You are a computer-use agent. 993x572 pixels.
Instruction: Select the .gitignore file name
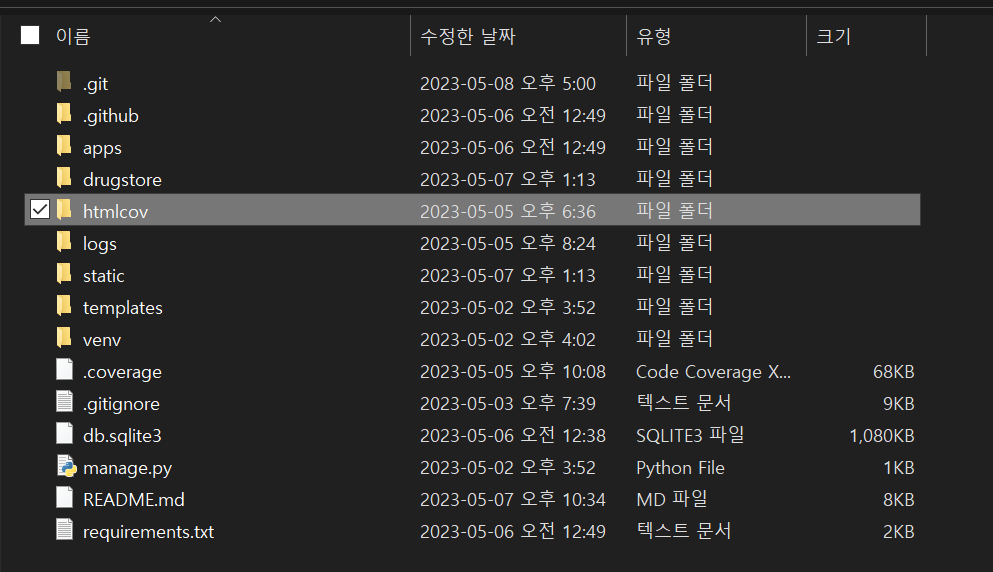pyautogui.click(x=121, y=404)
